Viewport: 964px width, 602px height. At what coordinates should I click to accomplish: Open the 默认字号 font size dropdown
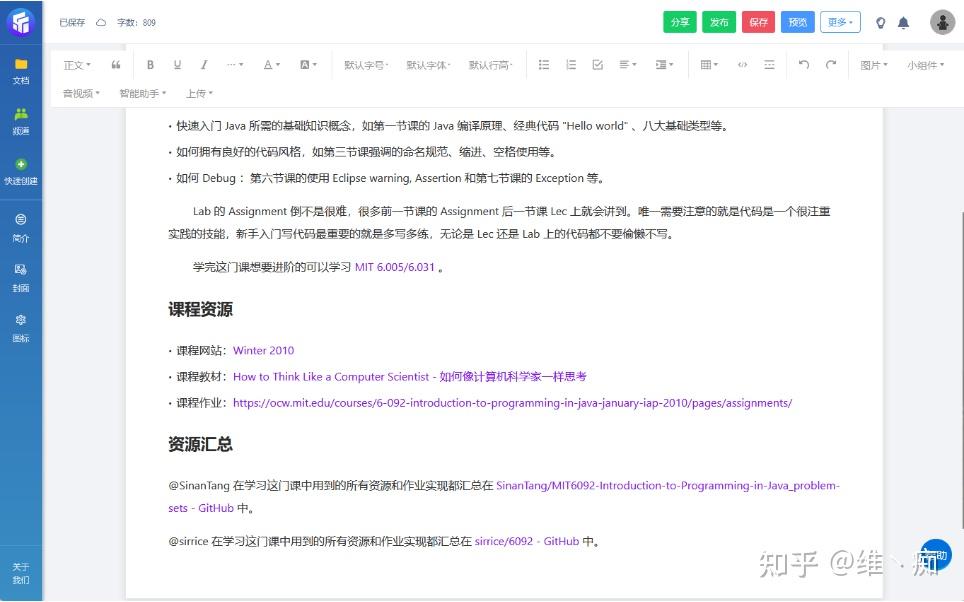(x=366, y=65)
